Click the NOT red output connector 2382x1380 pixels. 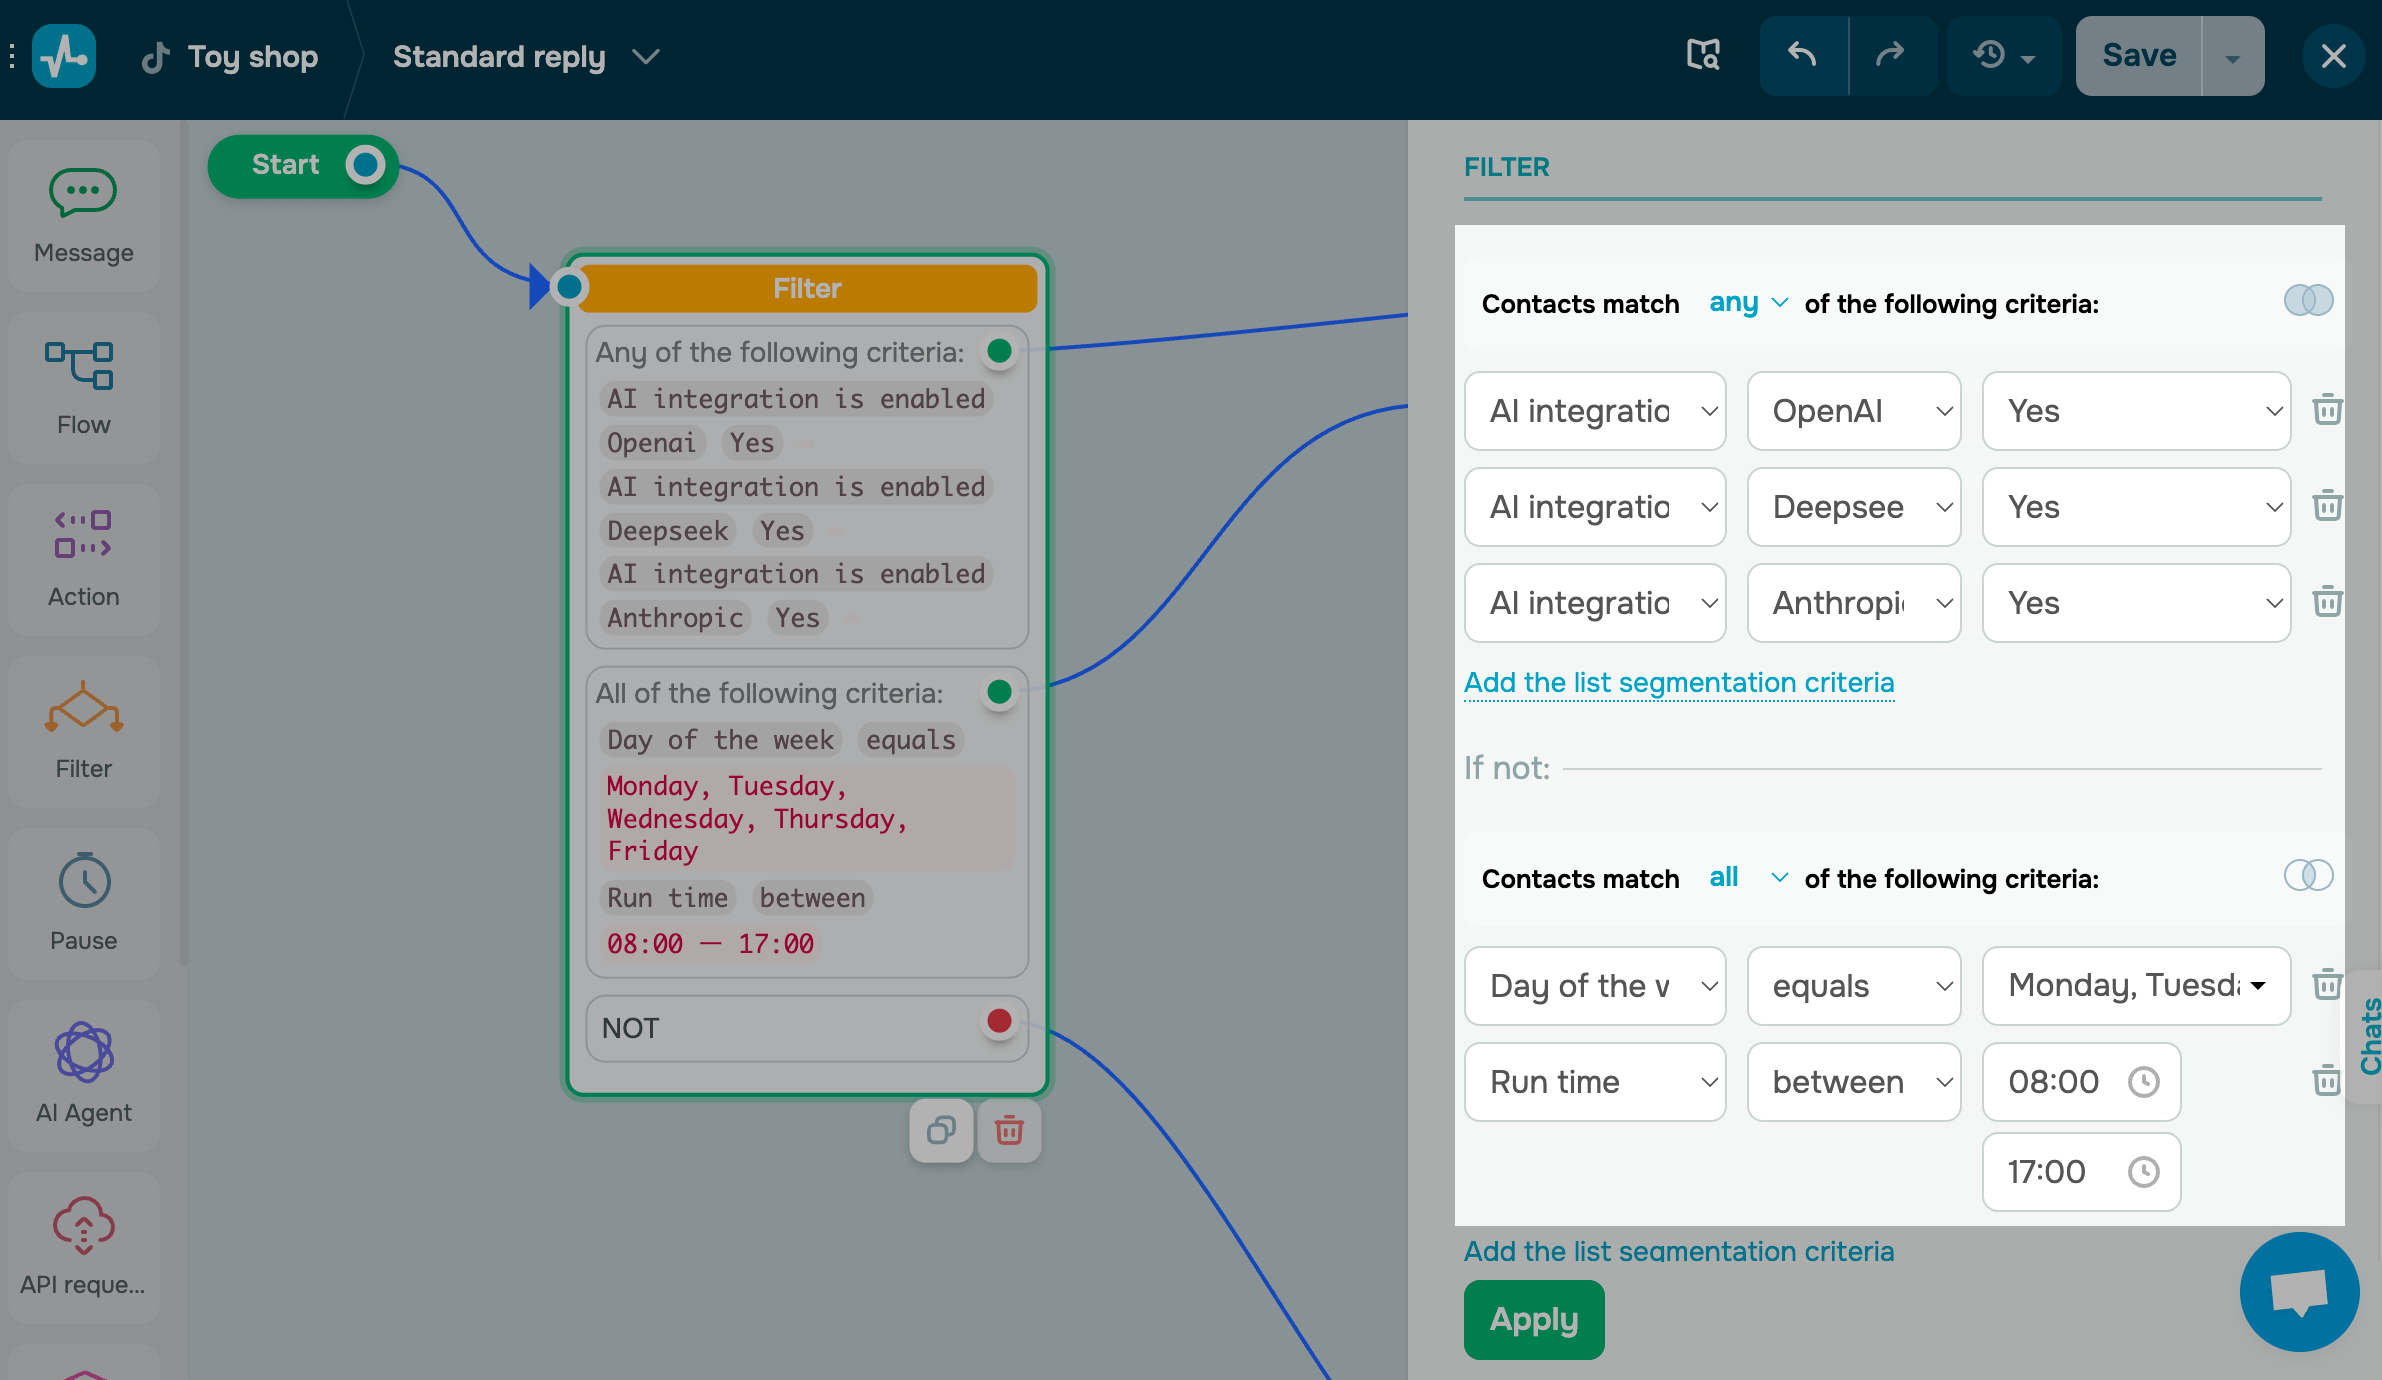999,1021
